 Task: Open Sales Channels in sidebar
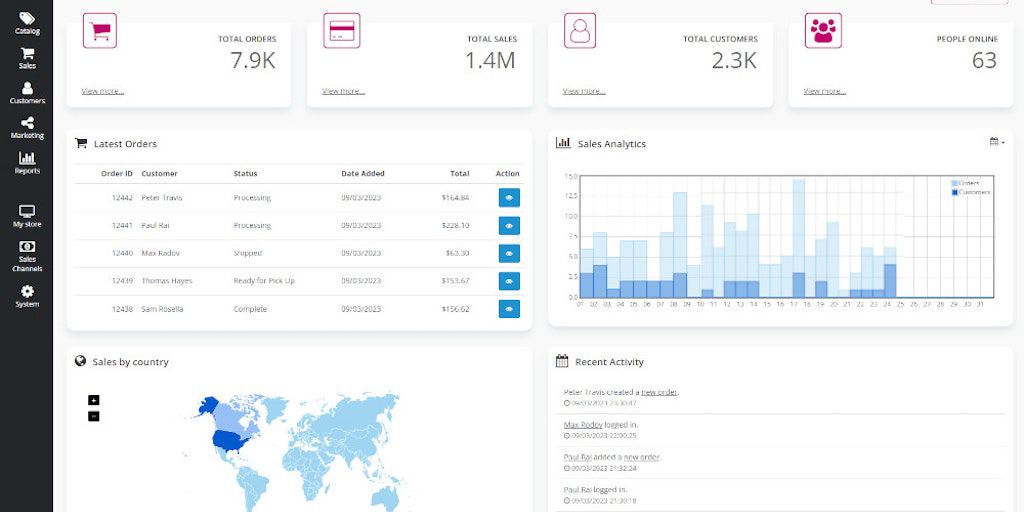coord(27,256)
